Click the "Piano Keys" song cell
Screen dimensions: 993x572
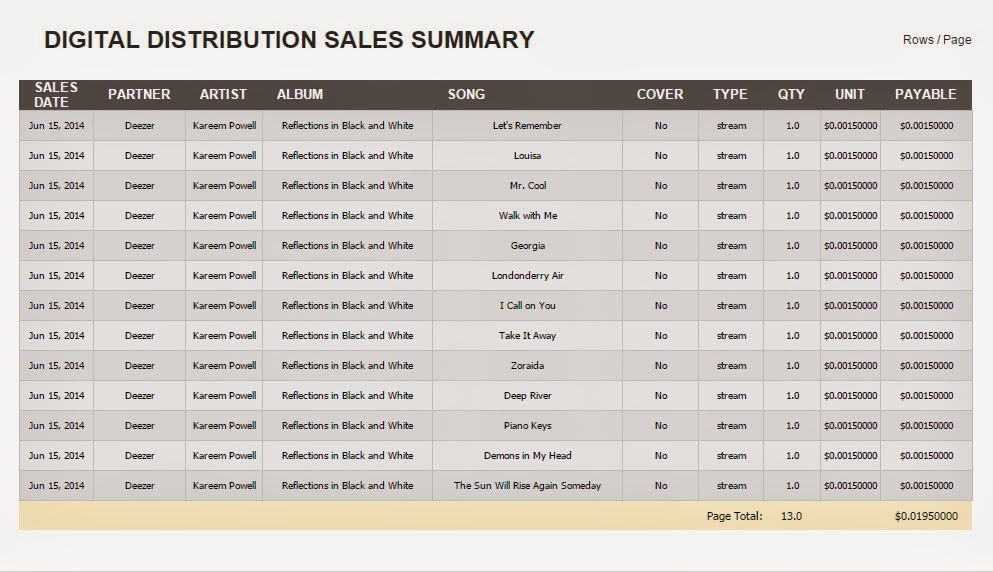click(x=527, y=426)
